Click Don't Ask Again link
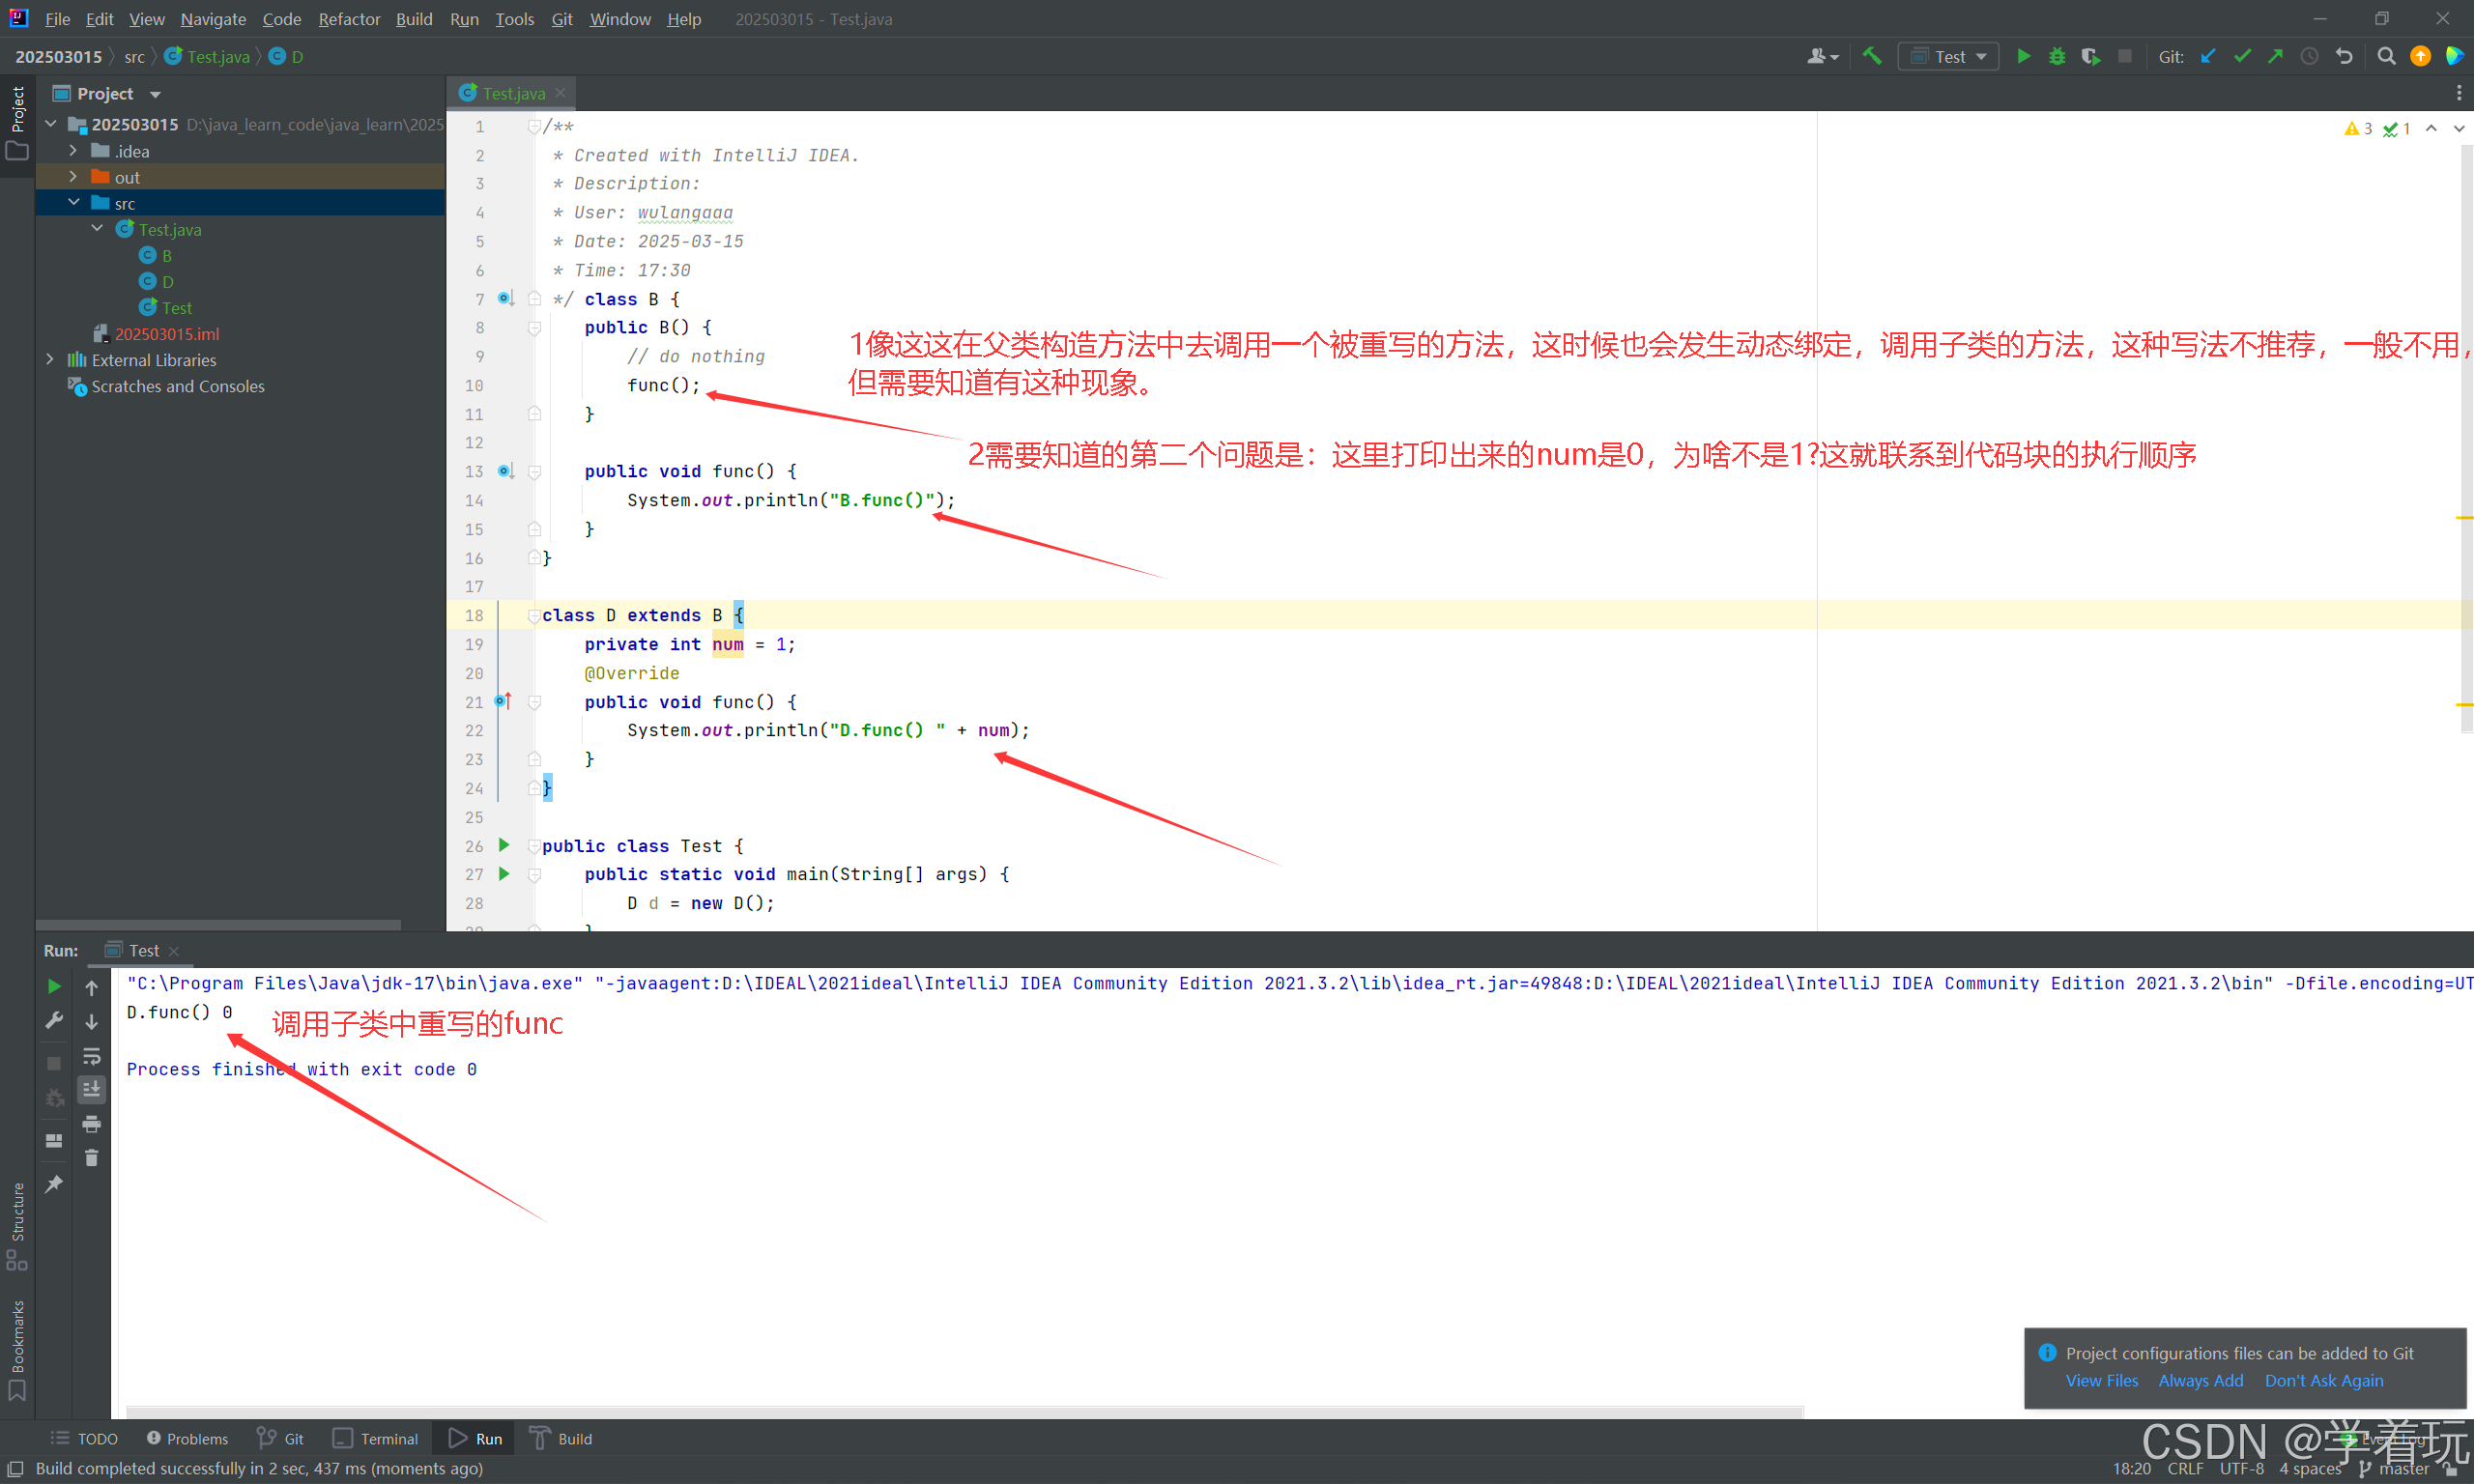Screen dimensions: 2475x1484 [x=2323, y=1380]
